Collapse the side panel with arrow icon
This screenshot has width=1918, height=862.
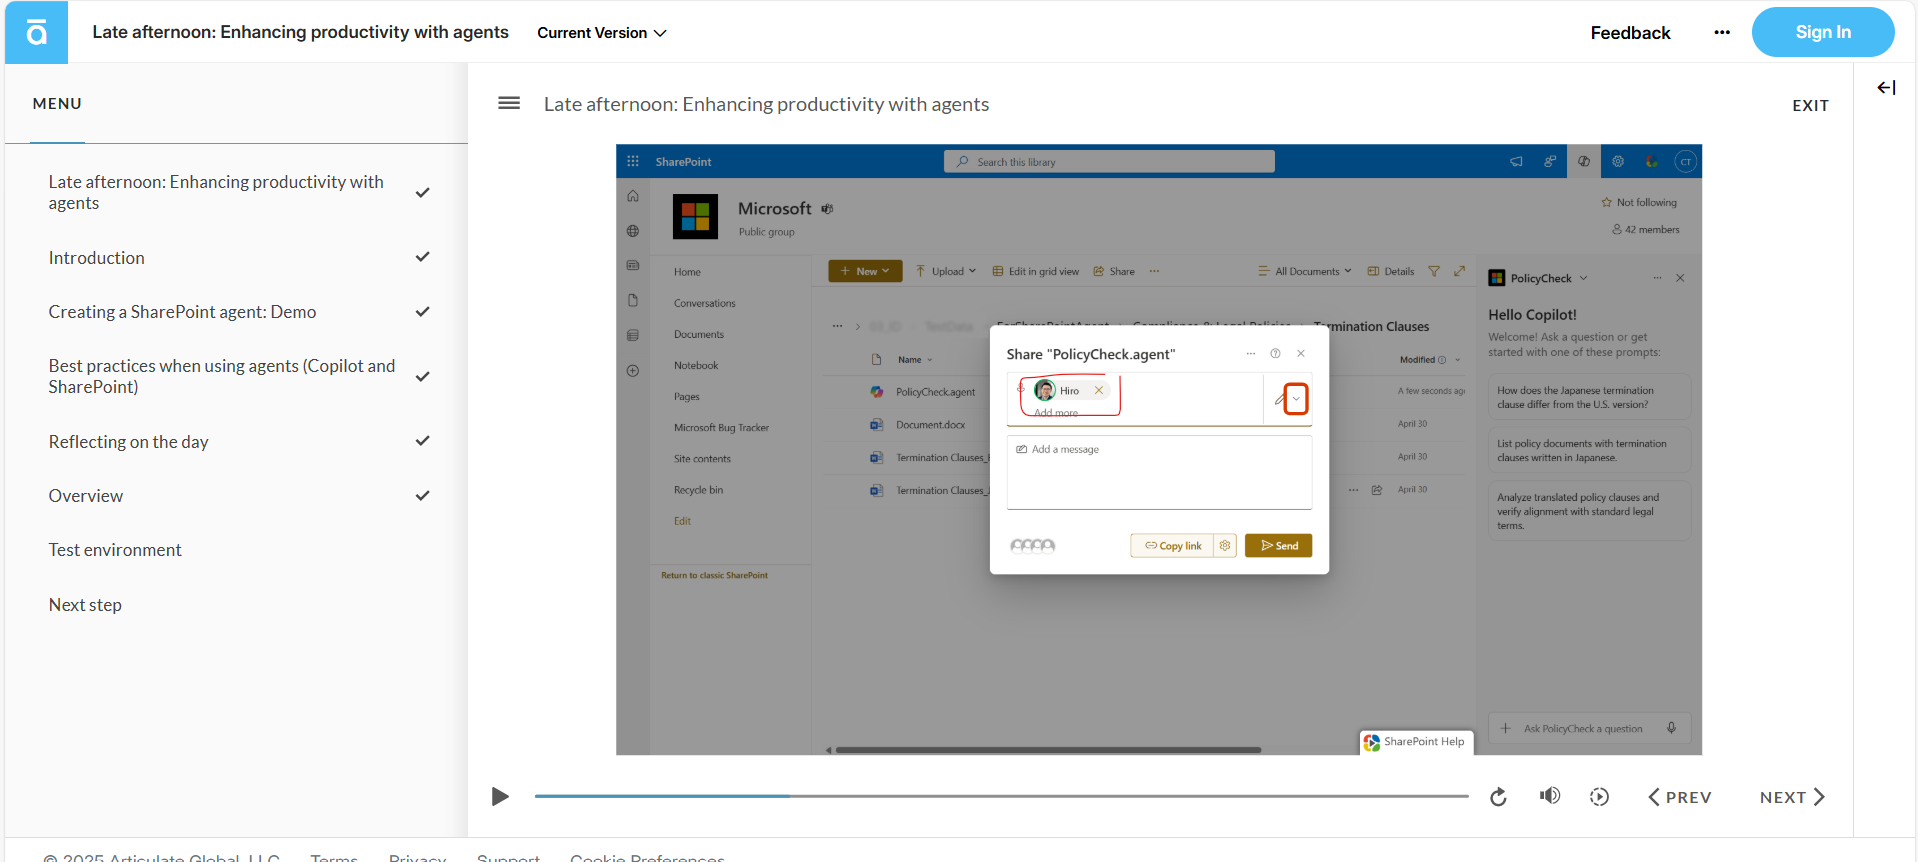tap(1886, 88)
